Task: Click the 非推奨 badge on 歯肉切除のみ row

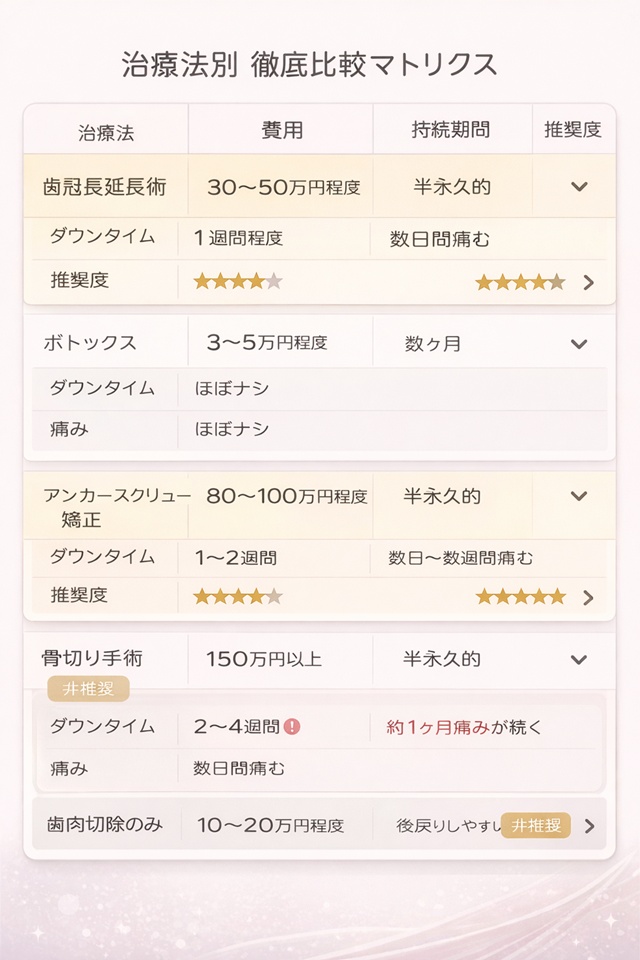Action: click(x=534, y=826)
